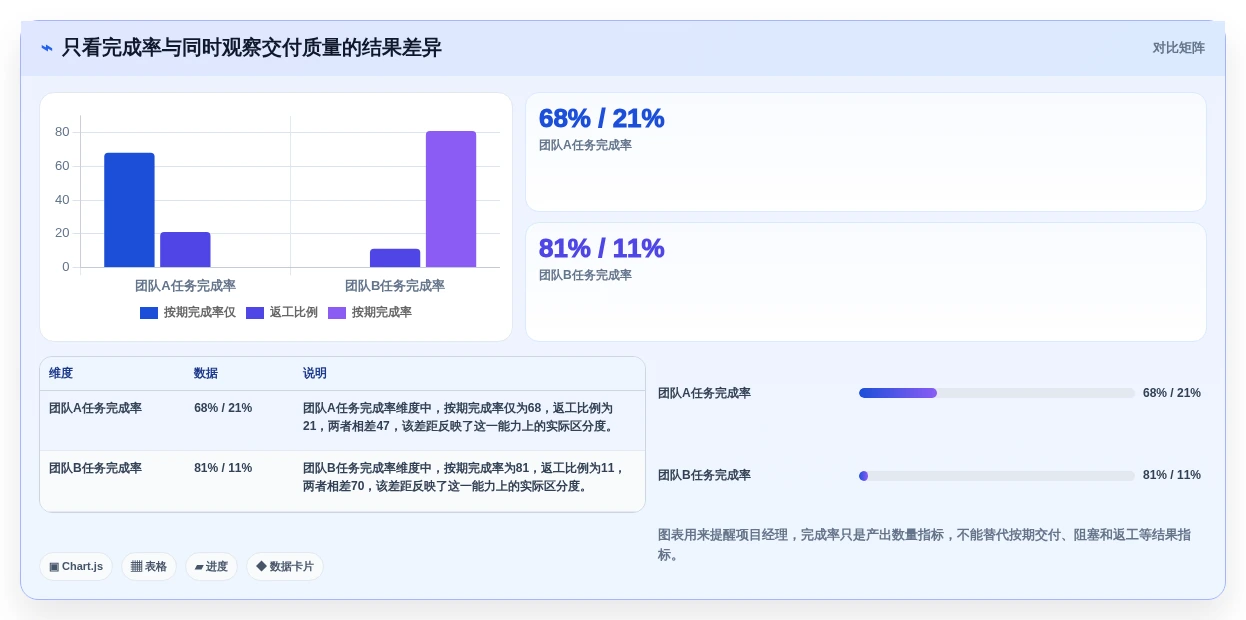
Task: Click the y-axis tick label 80
Action: tap(62, 132)
